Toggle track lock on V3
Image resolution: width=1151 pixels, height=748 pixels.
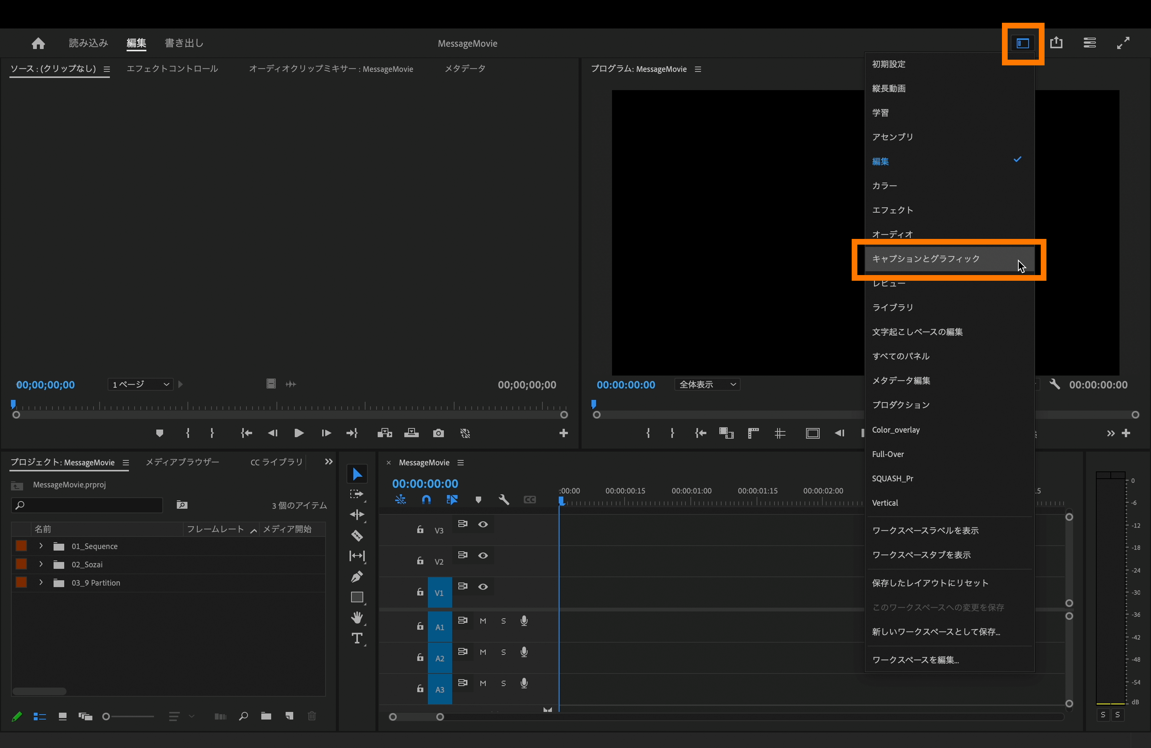click(420, 529)
